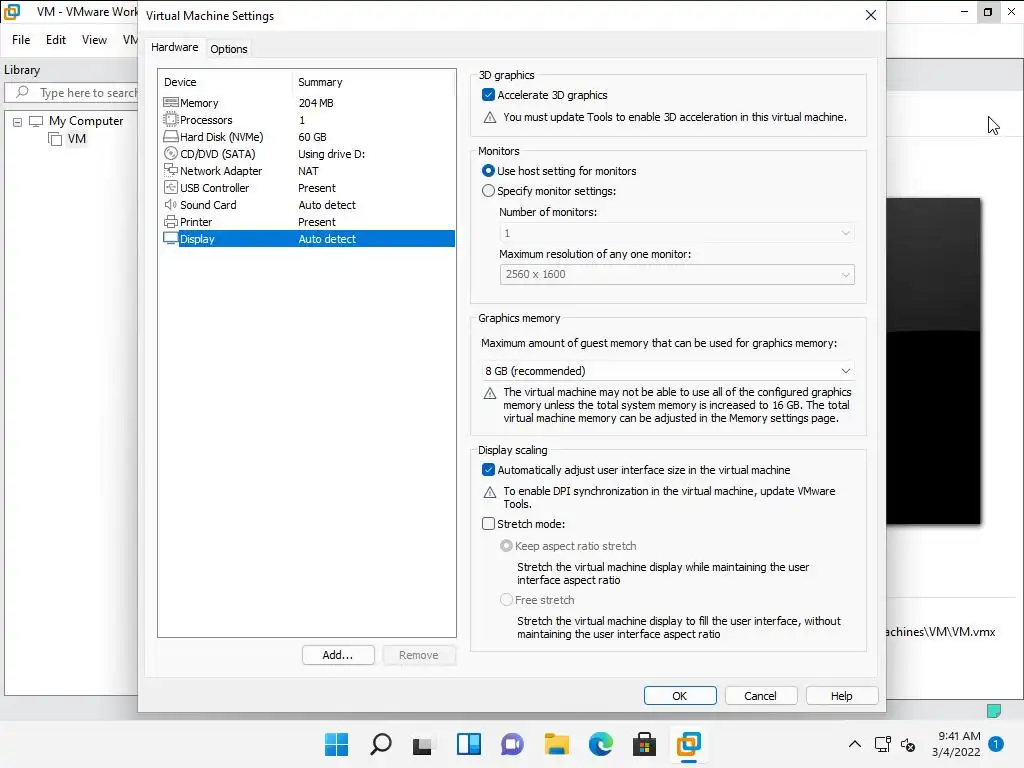
Task: Open Task View on the taskbar
Action: (423, 744)
